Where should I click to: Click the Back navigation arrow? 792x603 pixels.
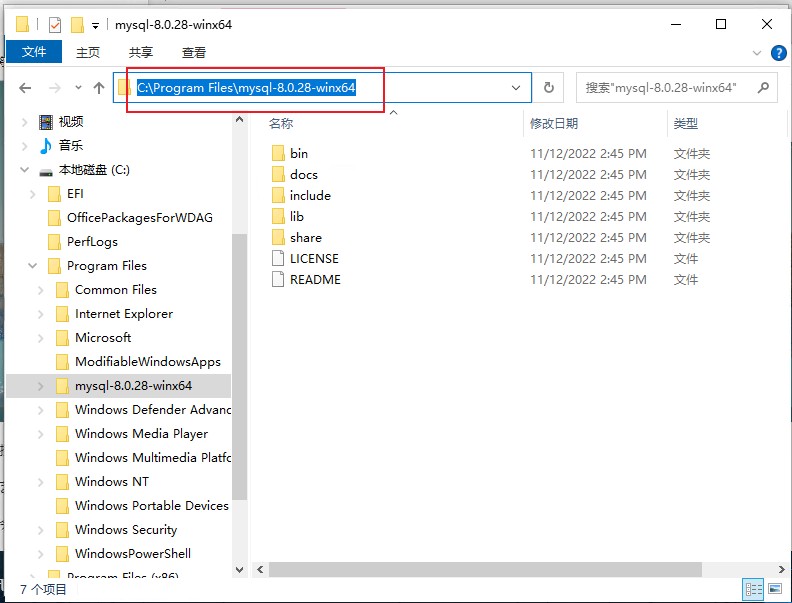click(25, 88)
